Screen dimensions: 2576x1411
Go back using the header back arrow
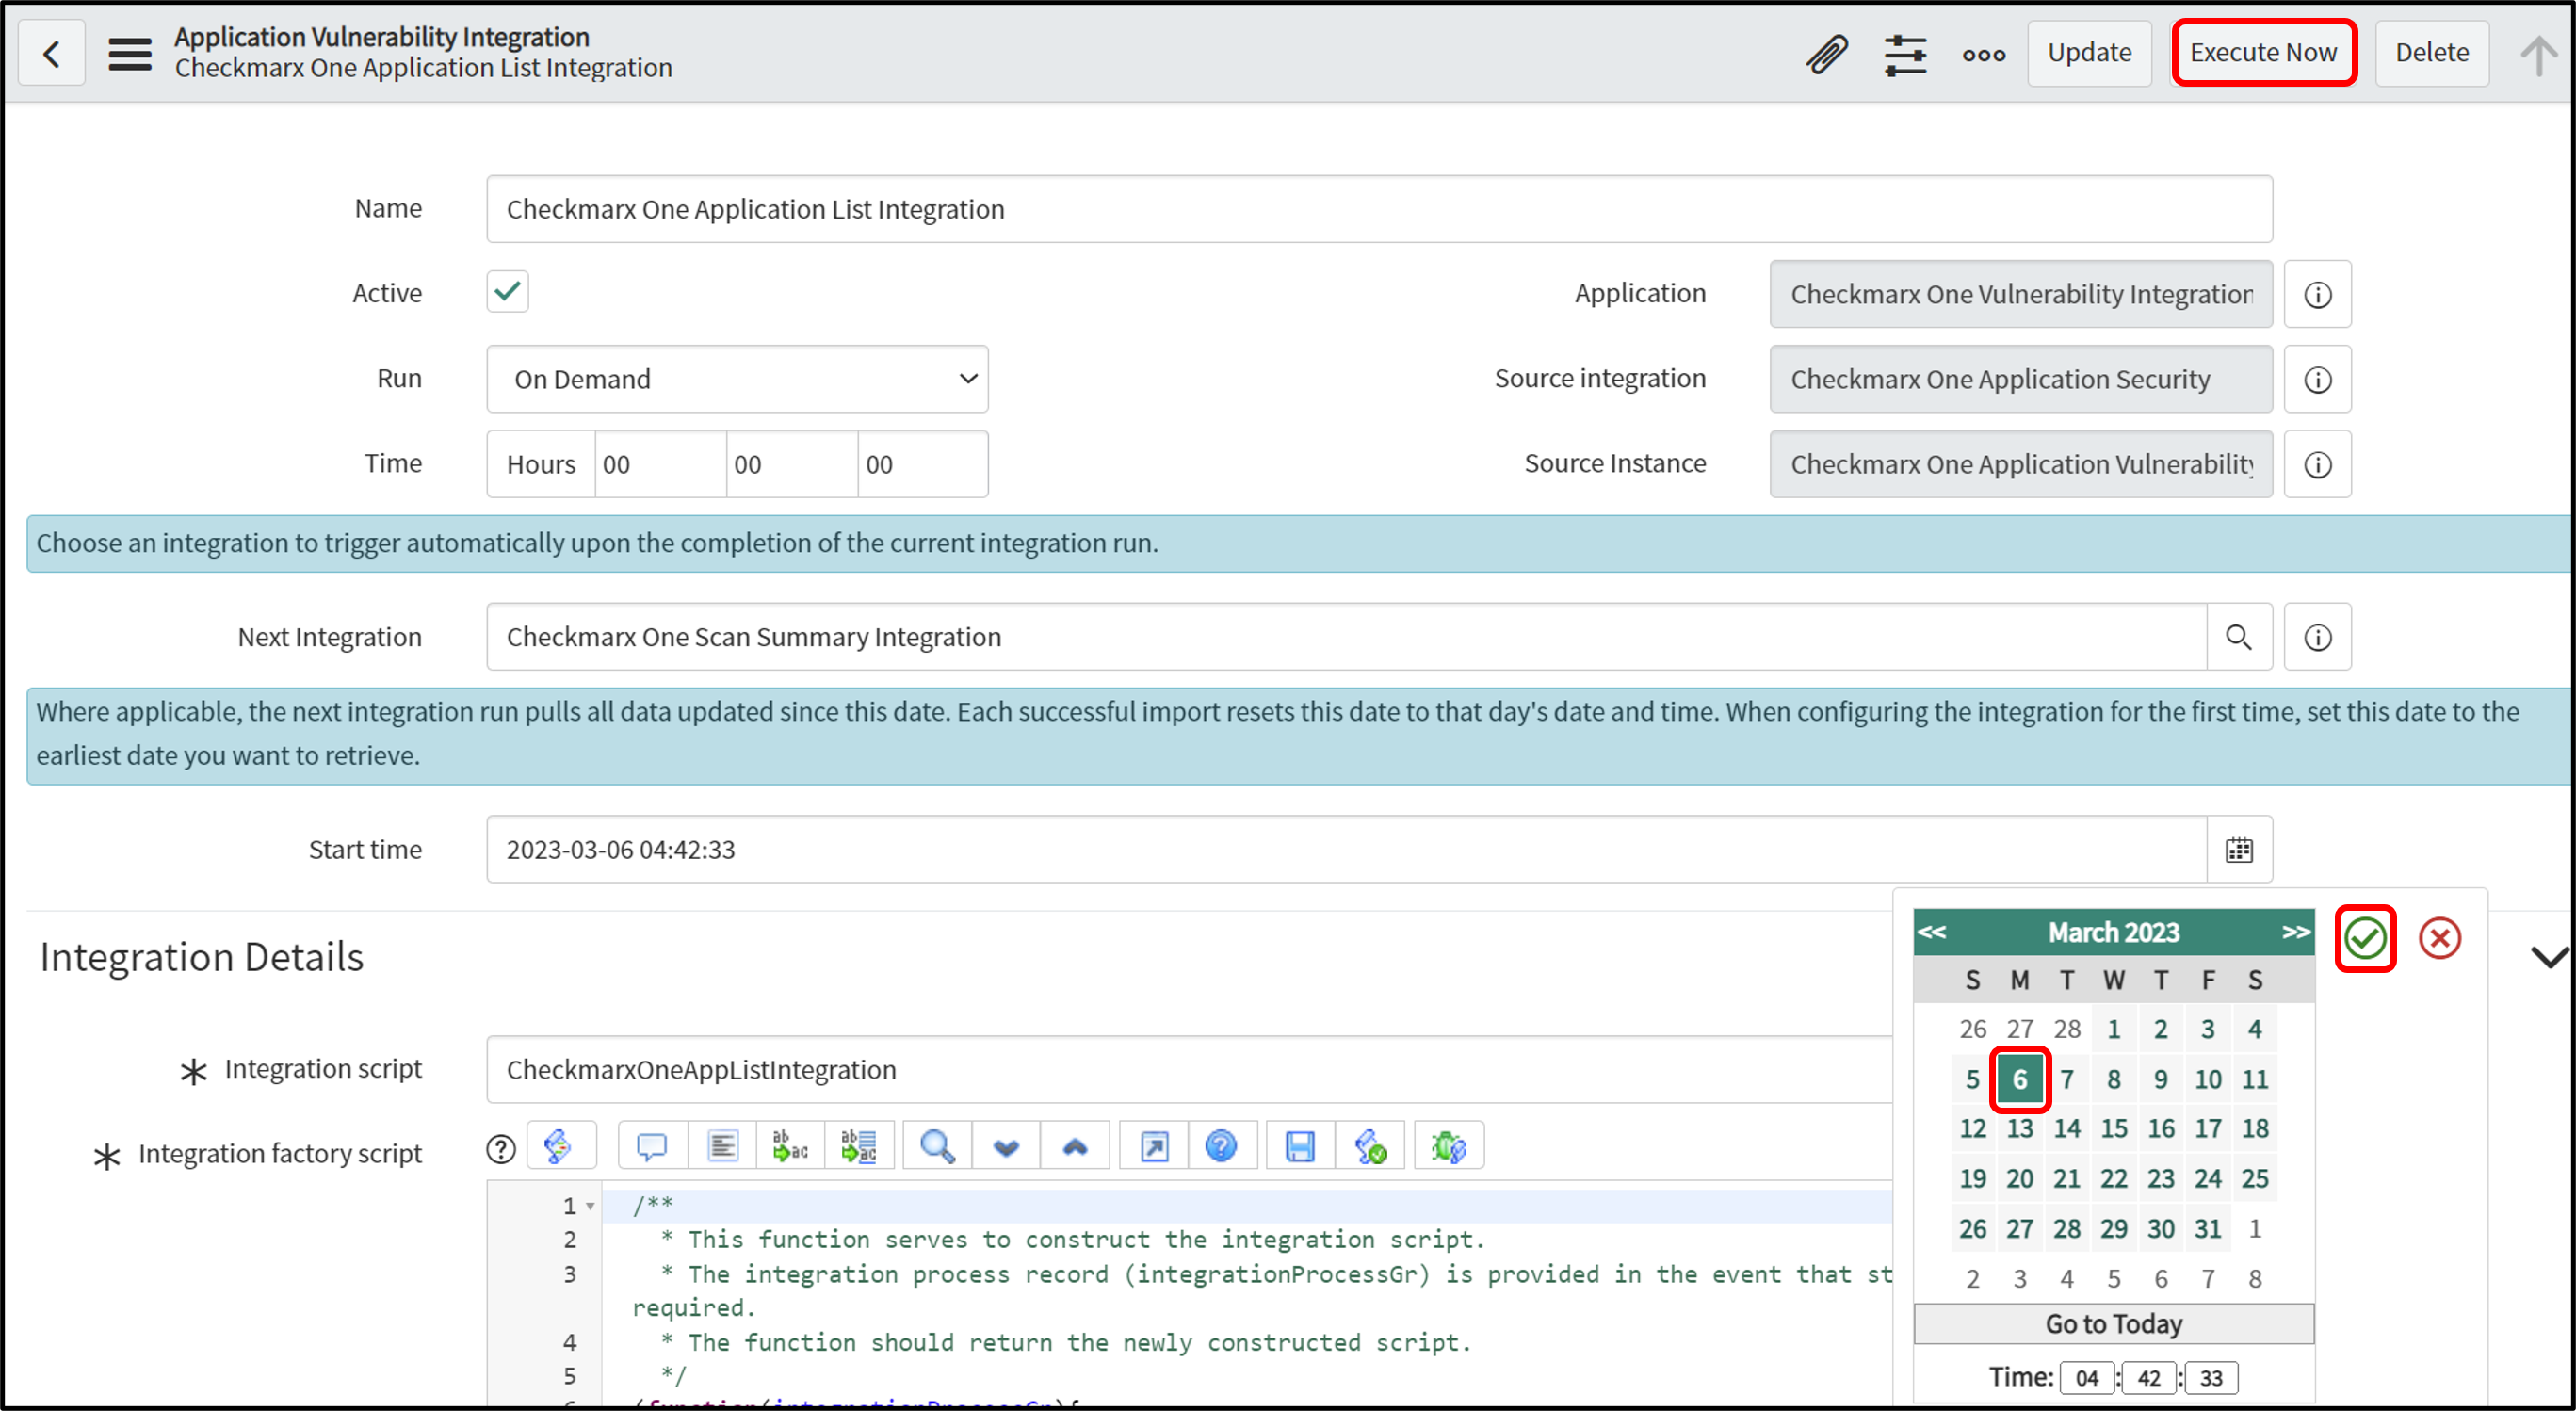[51, 53]
